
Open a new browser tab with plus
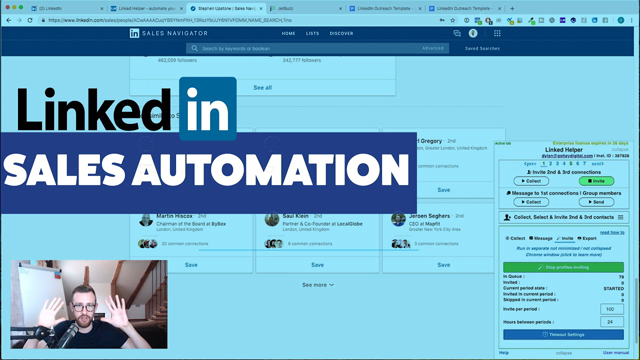512,8
